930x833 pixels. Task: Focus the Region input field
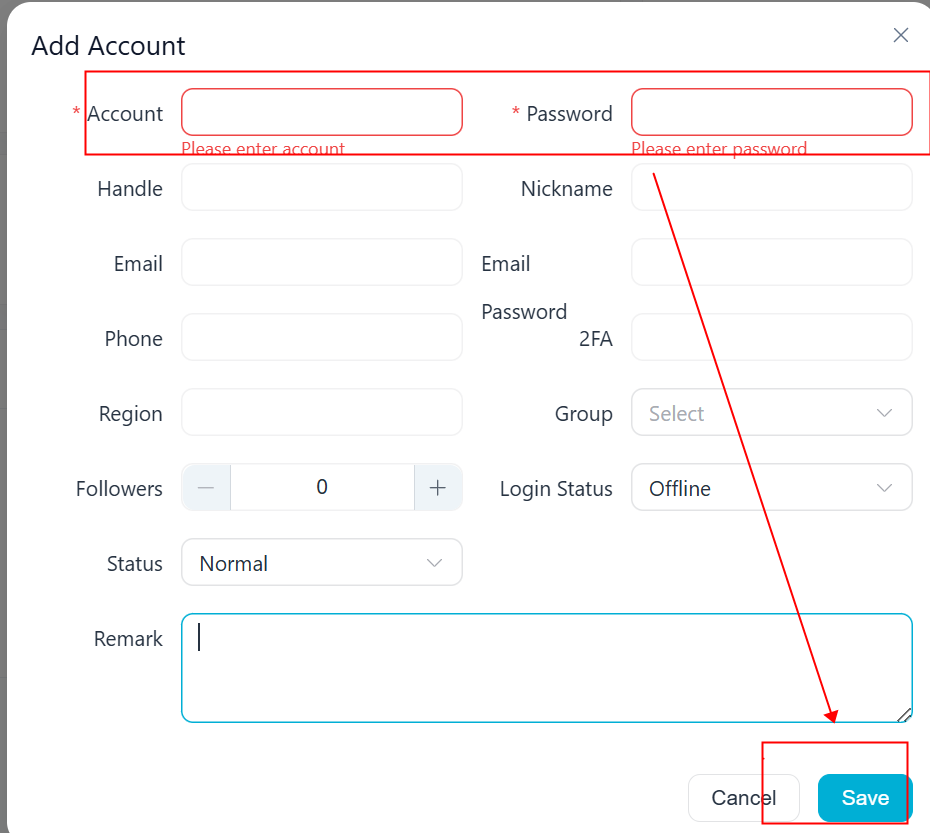point(321,412)
